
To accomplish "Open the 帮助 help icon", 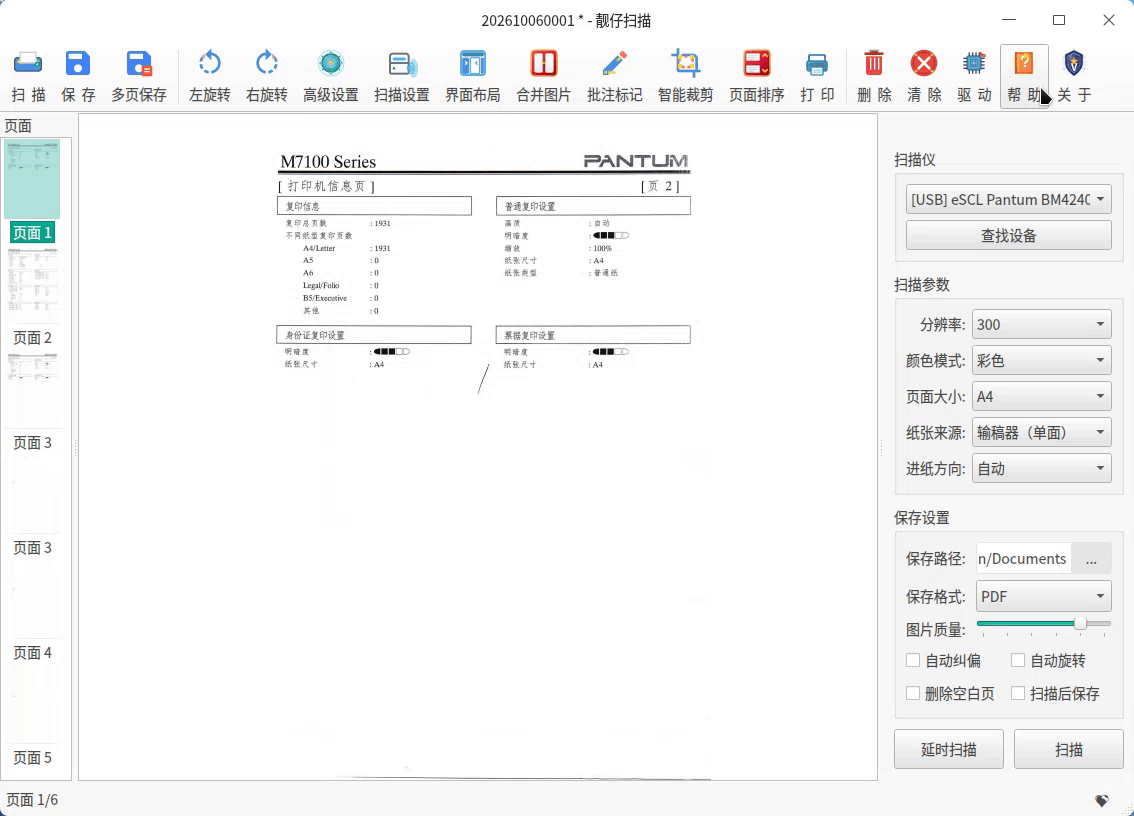I will 1024,76.
